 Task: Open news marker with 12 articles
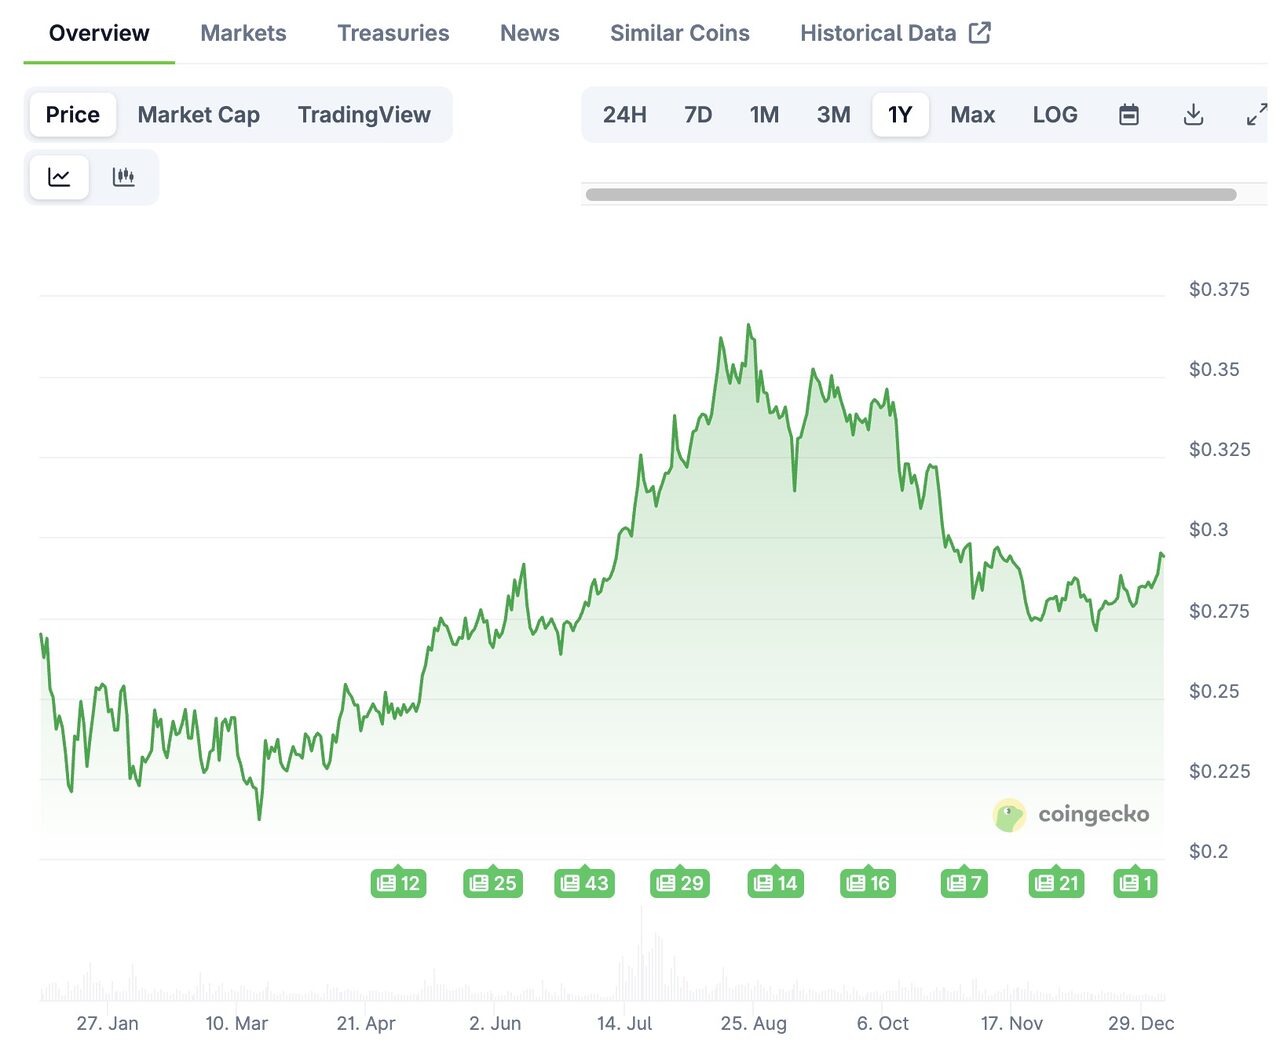point(398,883)
